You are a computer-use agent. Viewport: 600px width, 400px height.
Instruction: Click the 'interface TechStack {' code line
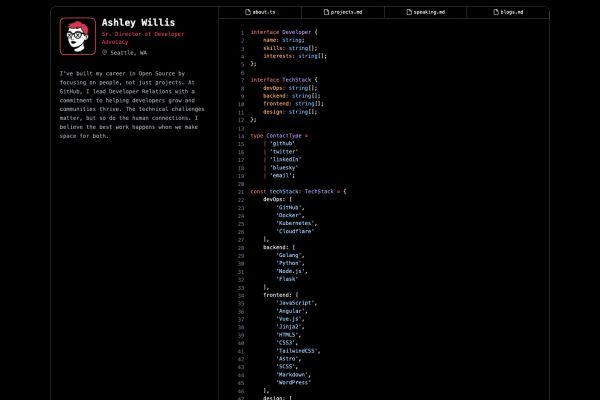(x=284, y=80)
